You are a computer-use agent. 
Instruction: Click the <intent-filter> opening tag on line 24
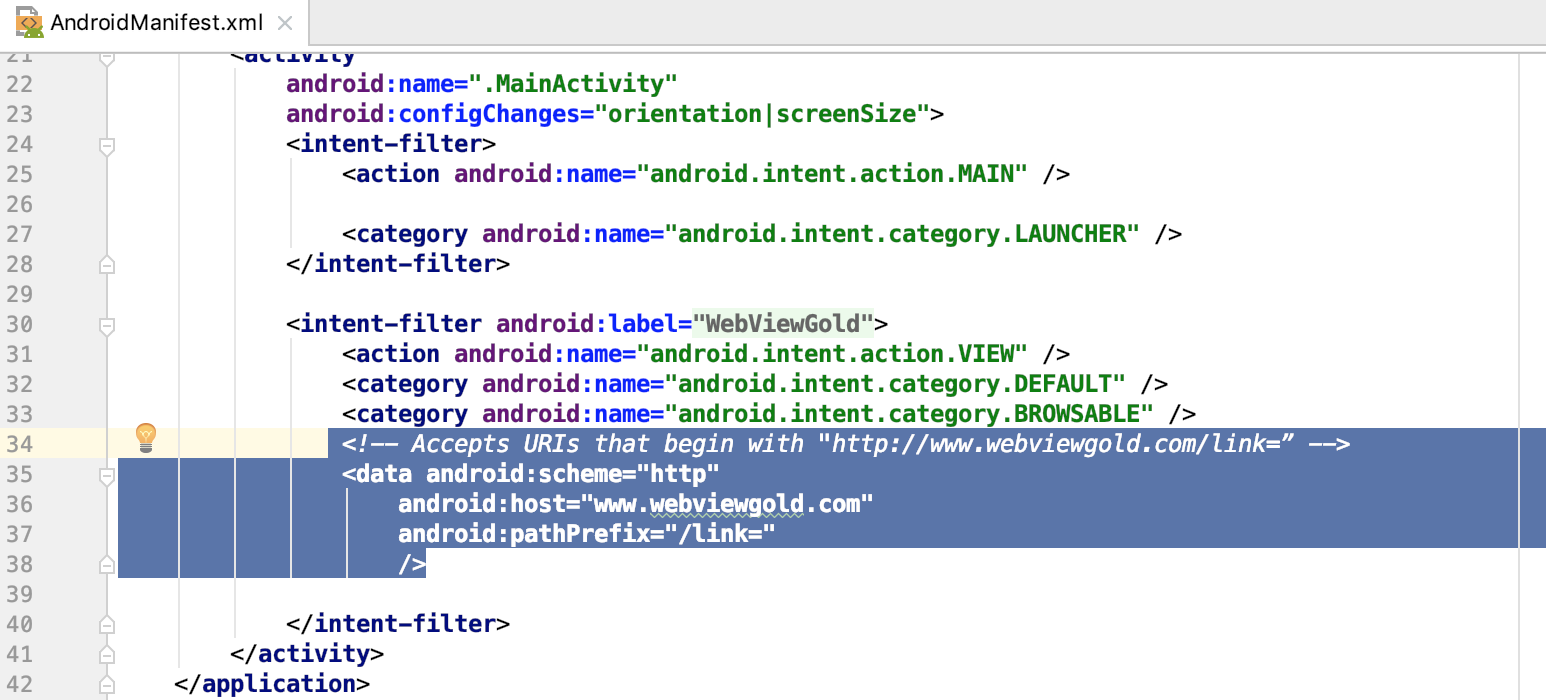[391, 143]
